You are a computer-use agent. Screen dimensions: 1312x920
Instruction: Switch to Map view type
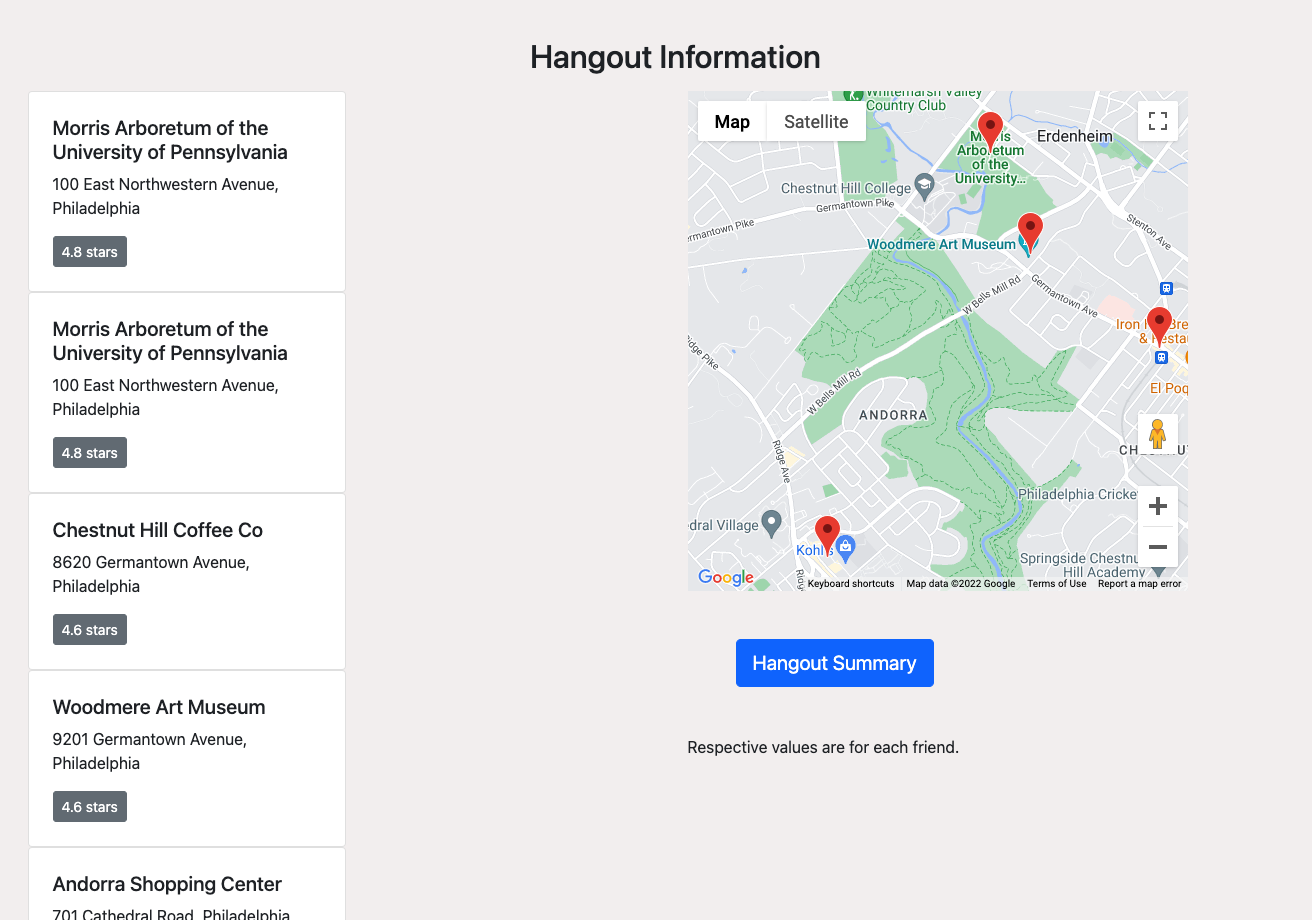point(732,121)
